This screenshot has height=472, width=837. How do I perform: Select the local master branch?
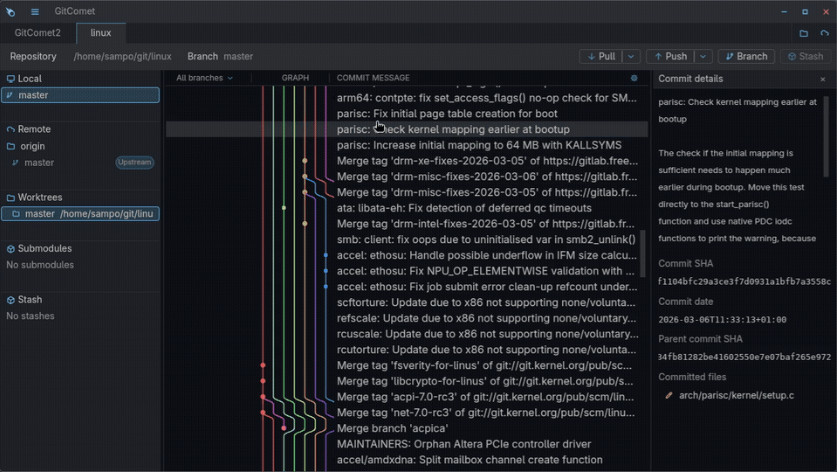81,95
